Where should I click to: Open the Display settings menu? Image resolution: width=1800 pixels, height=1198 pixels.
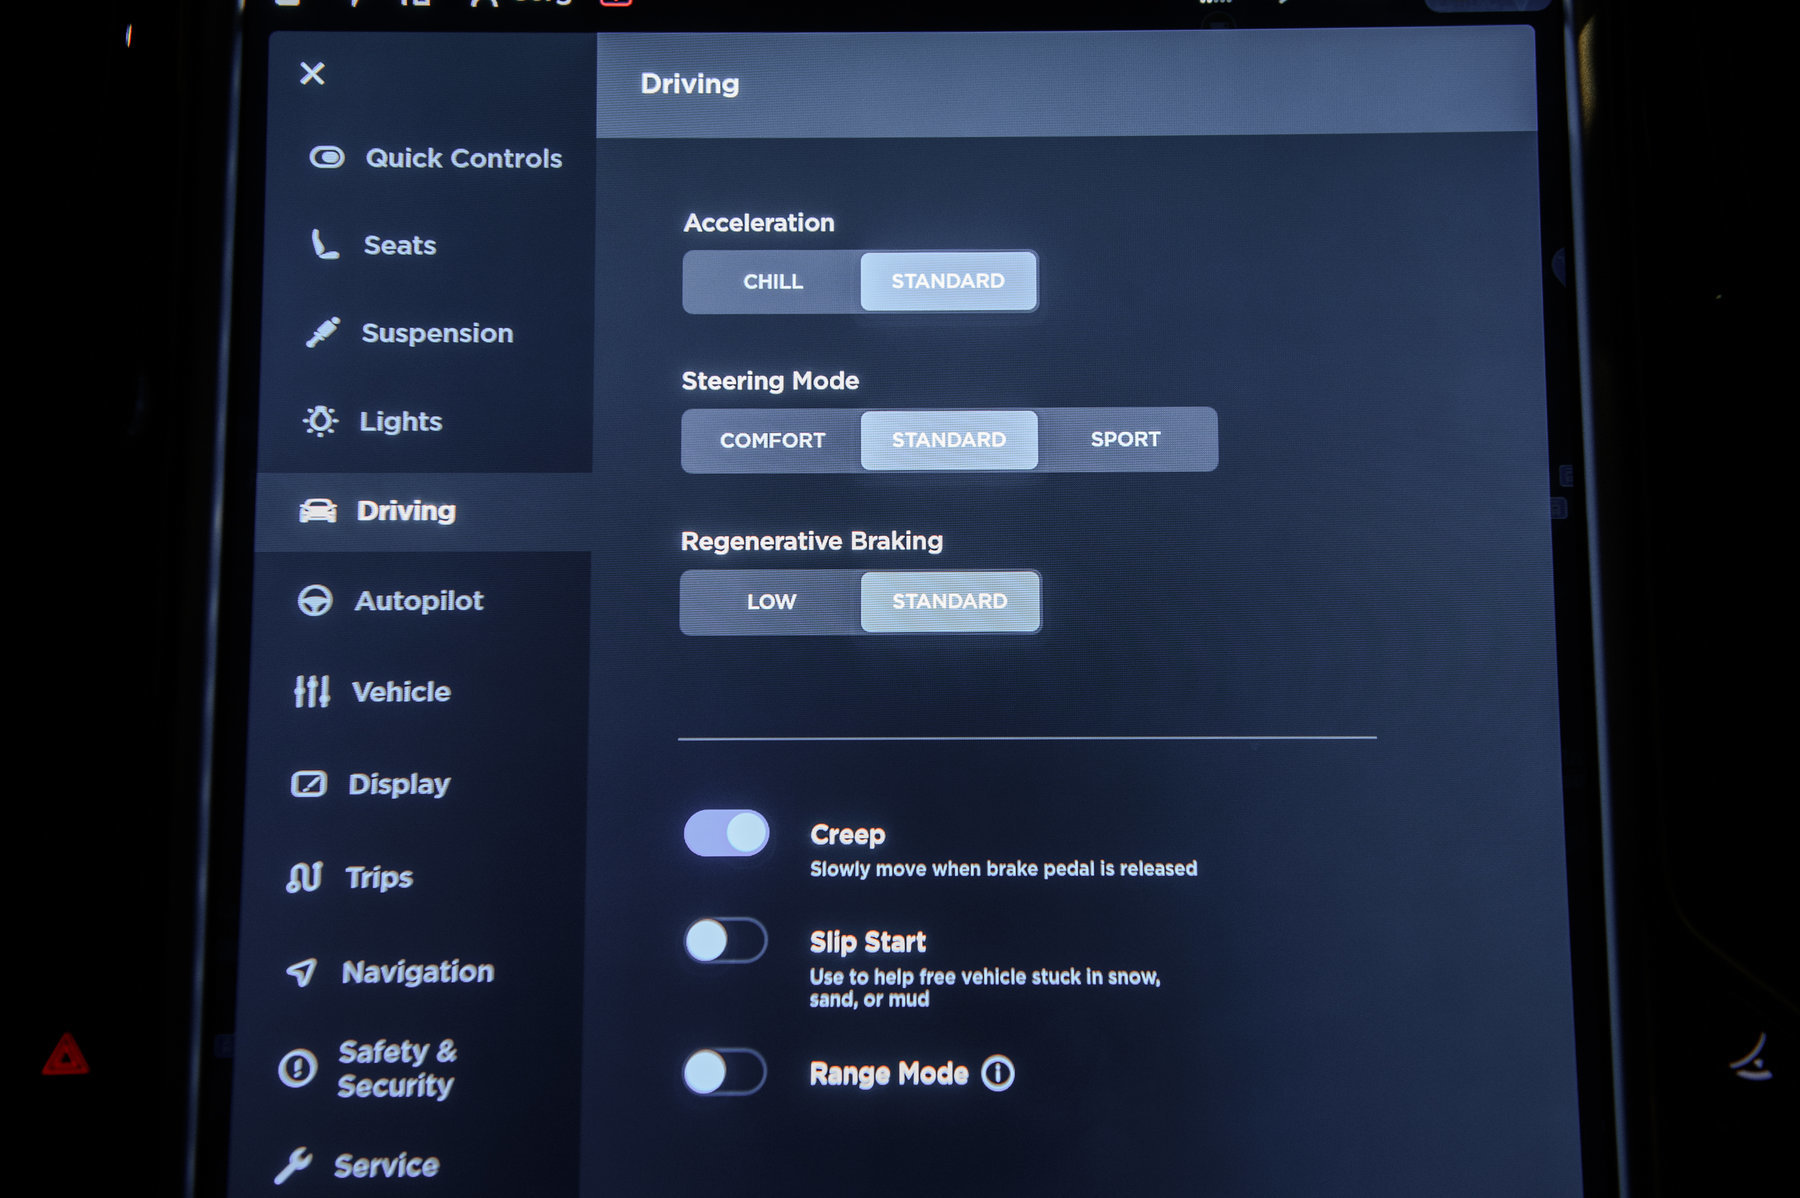[398, 784]
